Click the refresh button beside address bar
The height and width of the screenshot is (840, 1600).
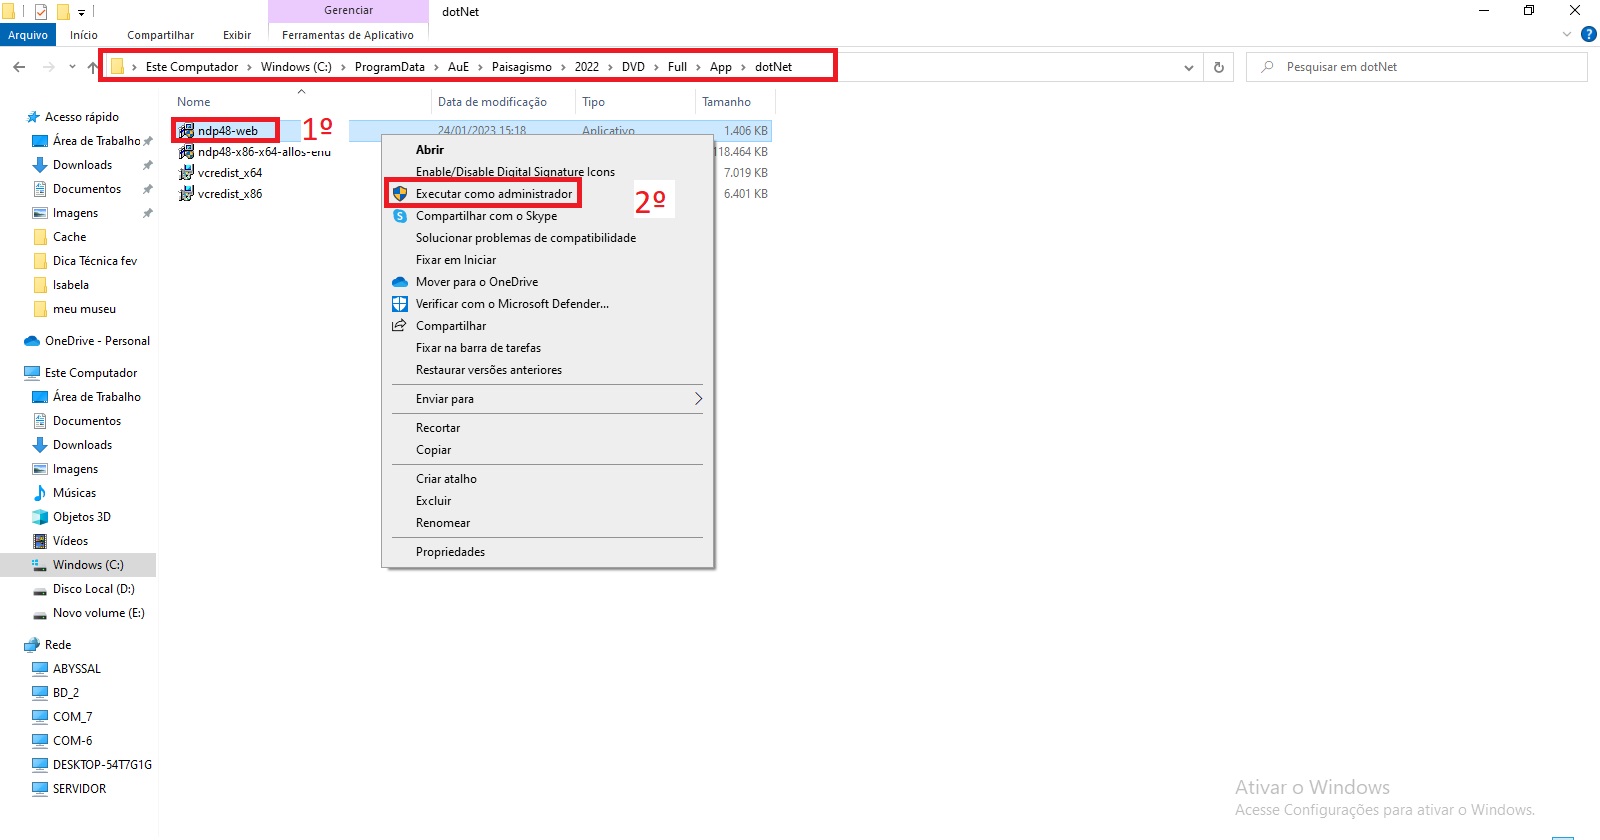(1218, 67)
